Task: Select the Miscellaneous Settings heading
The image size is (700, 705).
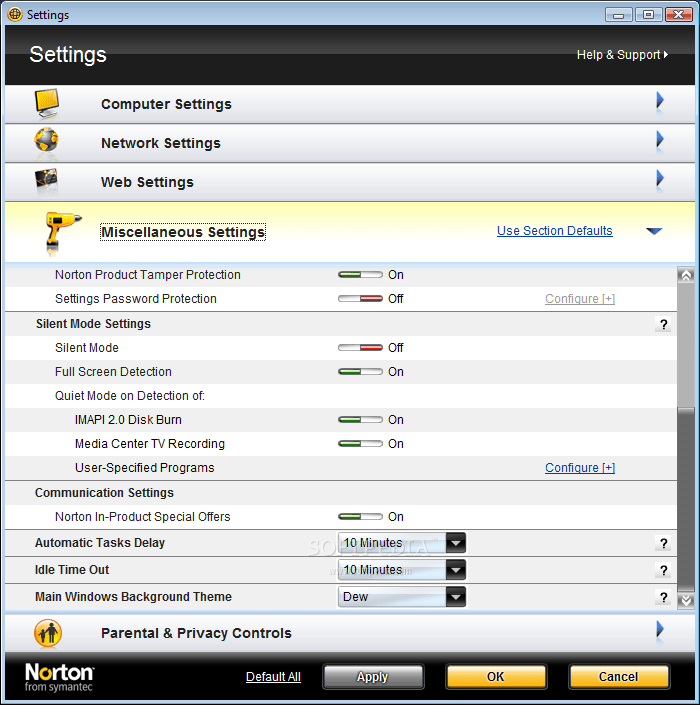Action: pyautogui.click(x=183, y=232)
